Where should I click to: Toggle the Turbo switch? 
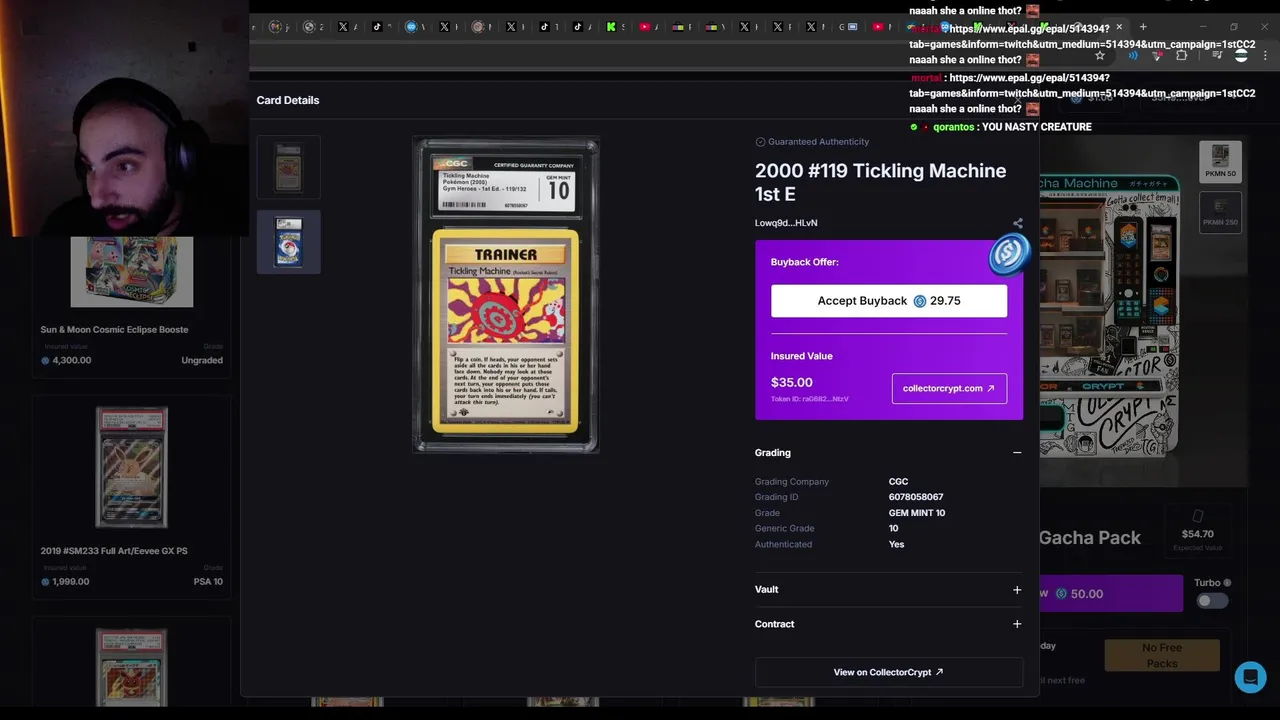1212,601
